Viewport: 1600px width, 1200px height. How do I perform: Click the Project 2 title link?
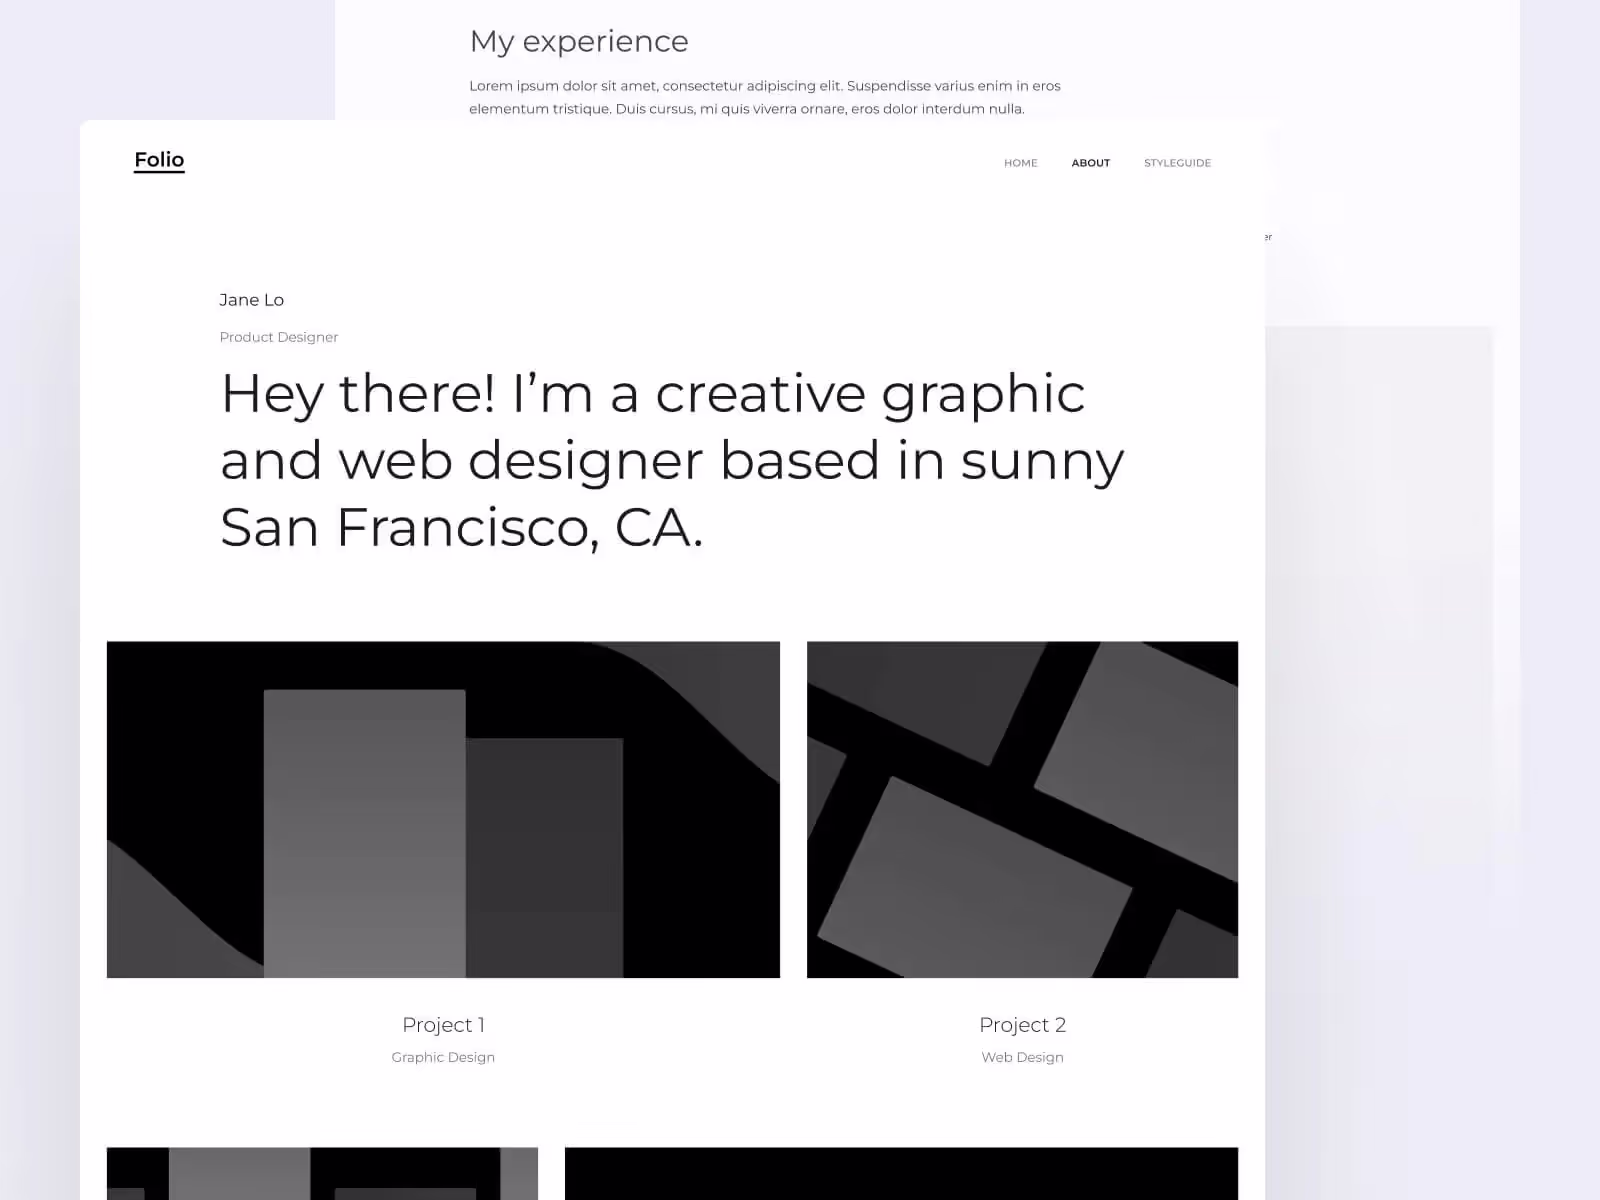[x=1022, y=1025]
